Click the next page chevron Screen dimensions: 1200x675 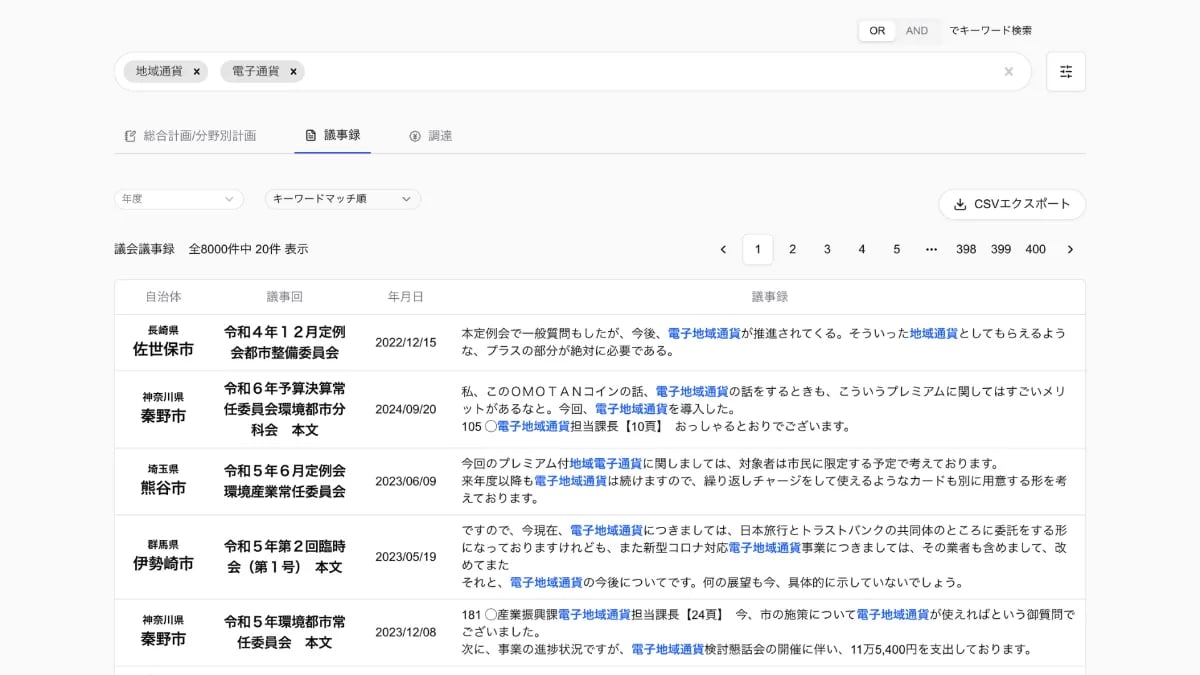(x=1070, y=249)
